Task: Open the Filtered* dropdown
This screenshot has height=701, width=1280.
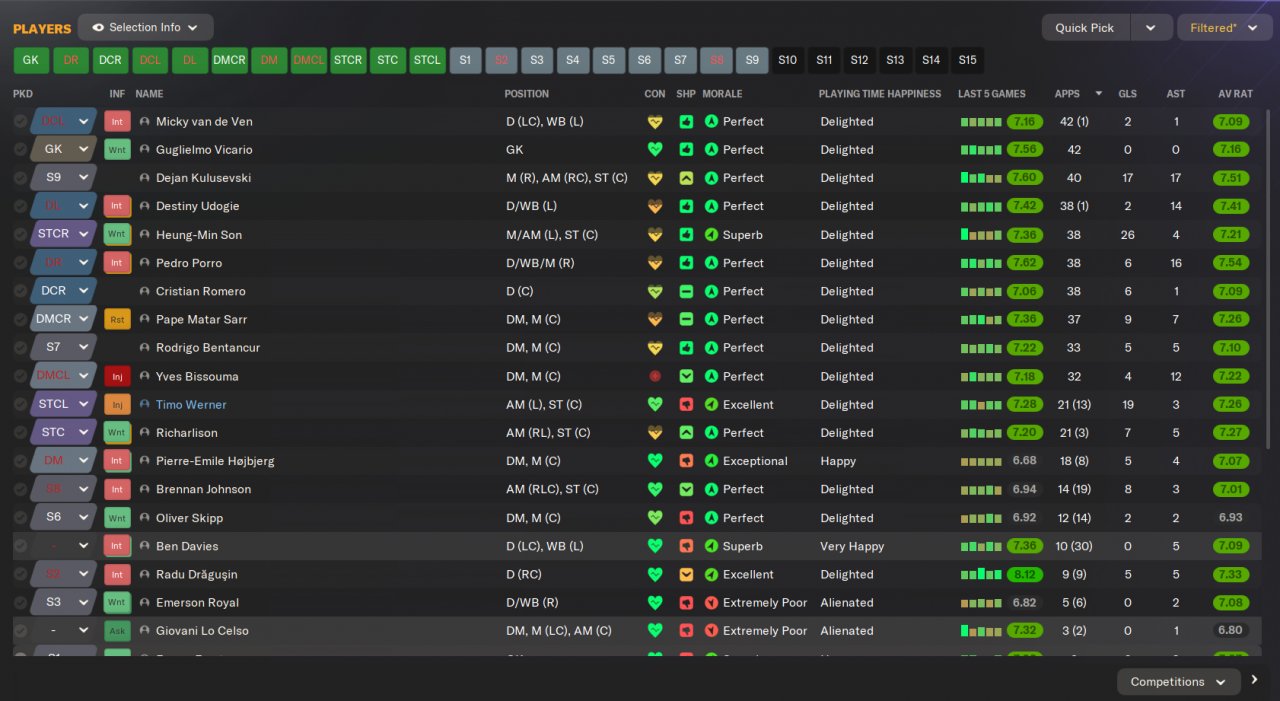Action: click(1224, 28)
